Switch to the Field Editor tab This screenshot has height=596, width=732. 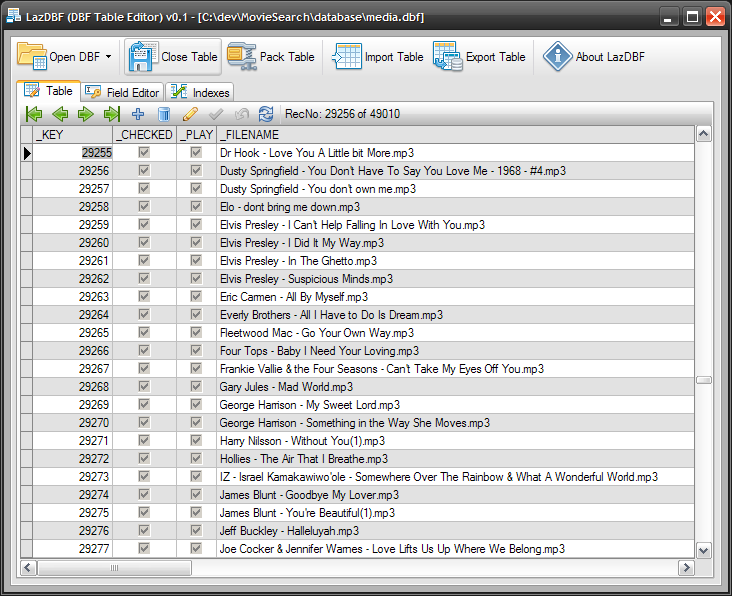pos(122,92)
